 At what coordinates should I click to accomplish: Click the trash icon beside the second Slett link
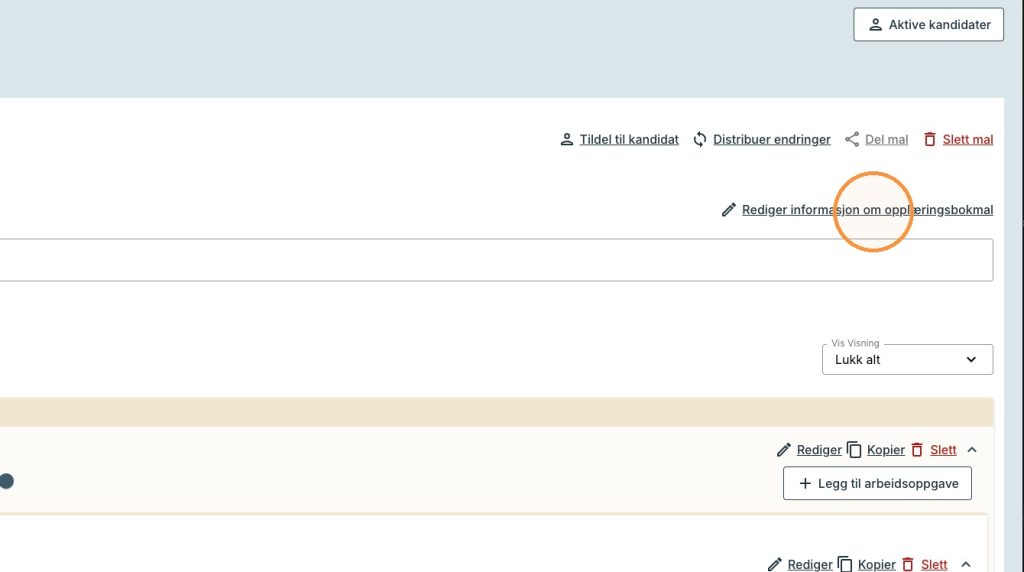point(908,564)
